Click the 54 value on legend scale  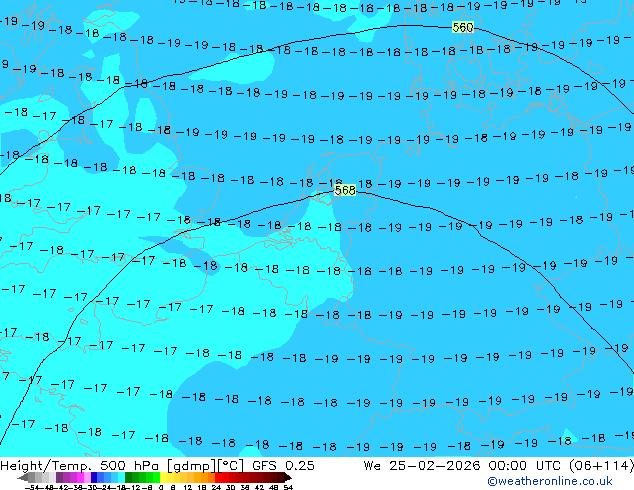(x=289, y=488)
